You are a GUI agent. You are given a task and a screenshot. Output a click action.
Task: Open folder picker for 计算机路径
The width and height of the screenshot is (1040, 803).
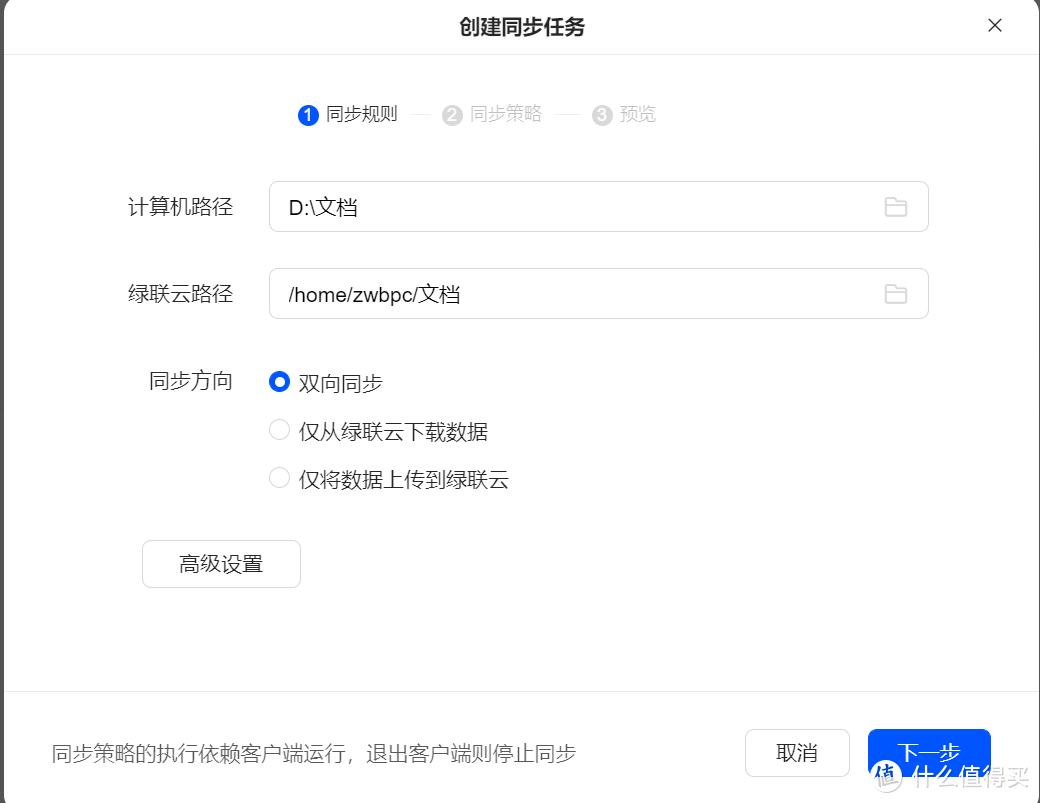tap(896, 206)
